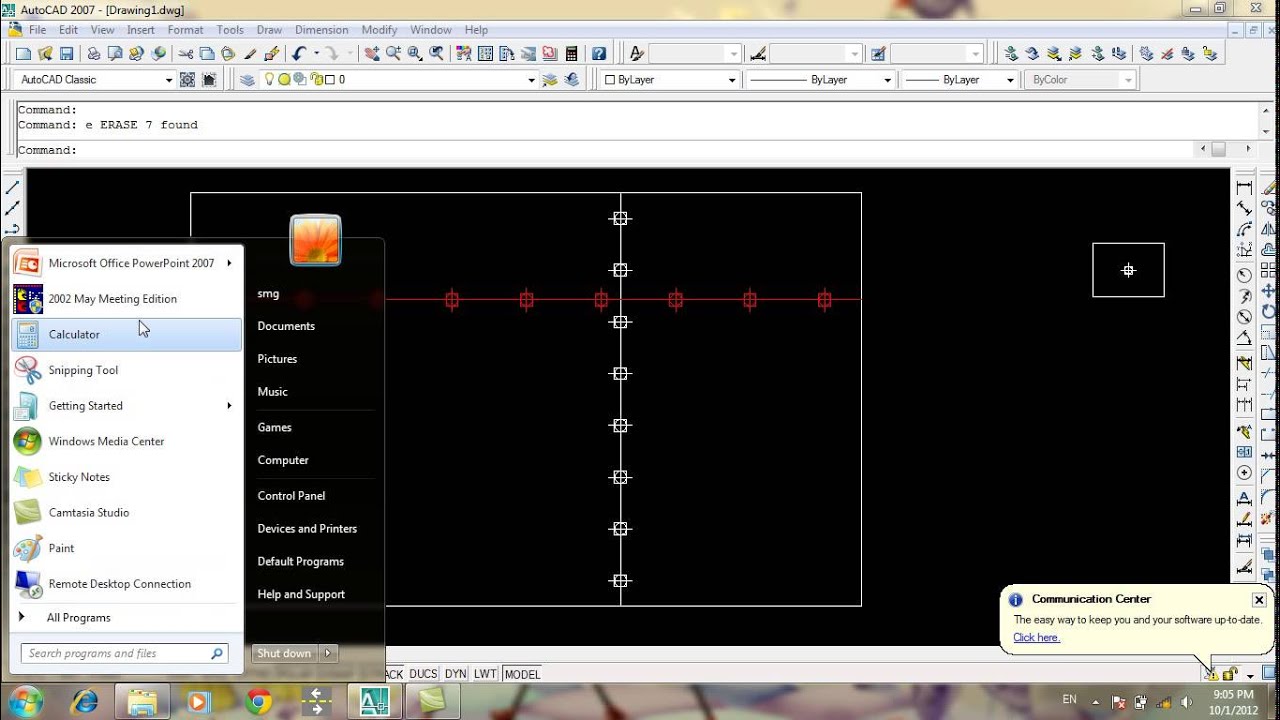Expand the Shut down options arrow
The height and width of the screenshot is (720, 1280).
(x=327, y=653)
